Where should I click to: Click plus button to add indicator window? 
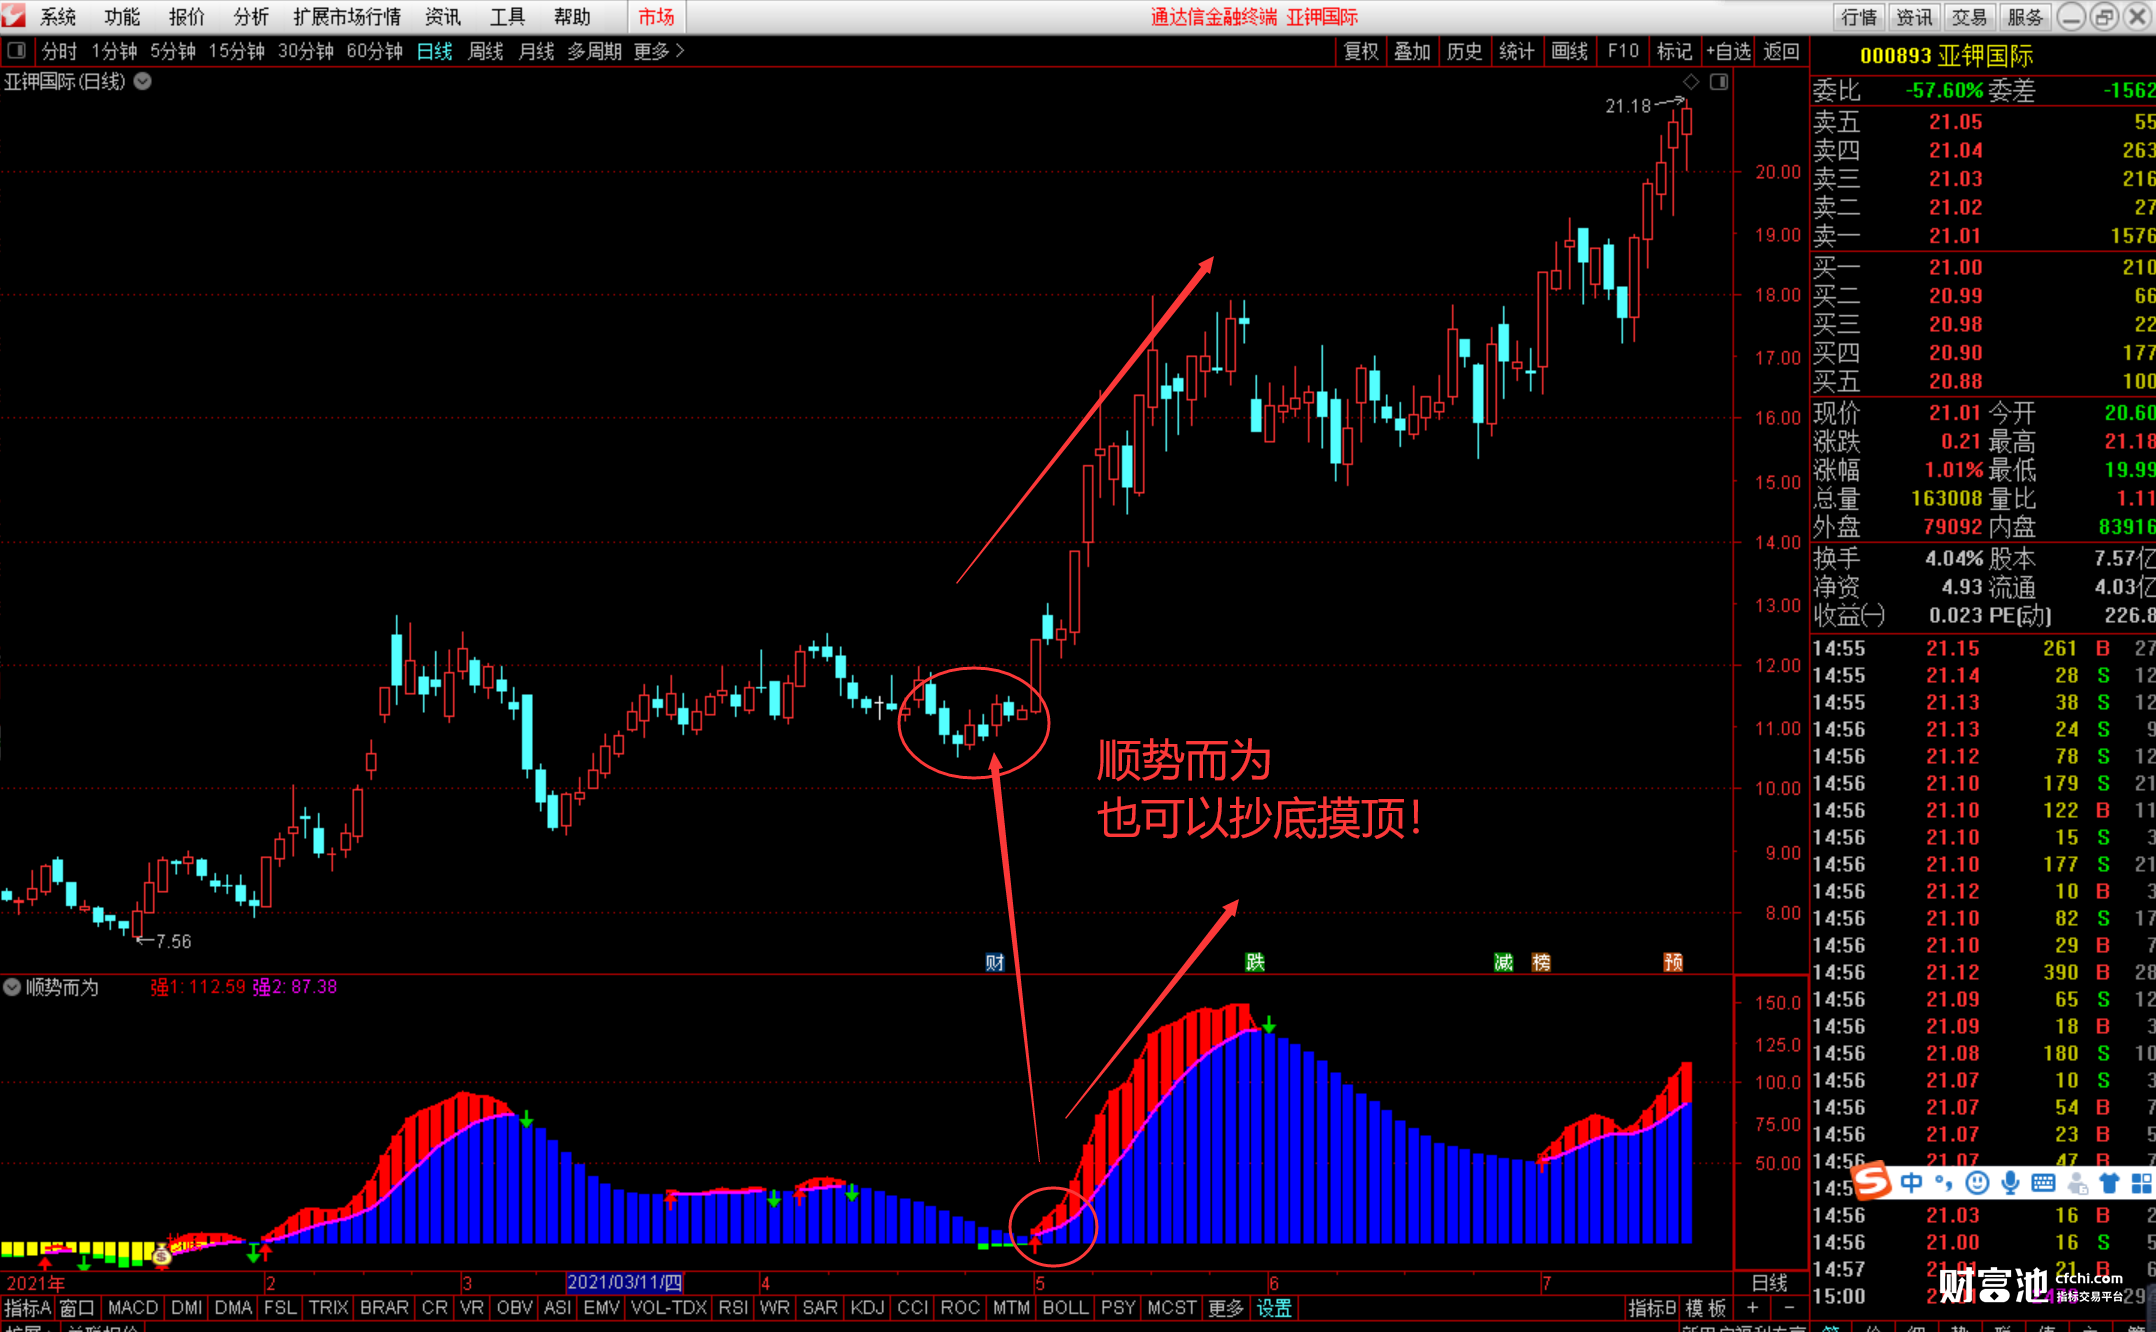click(1753, 1308)
